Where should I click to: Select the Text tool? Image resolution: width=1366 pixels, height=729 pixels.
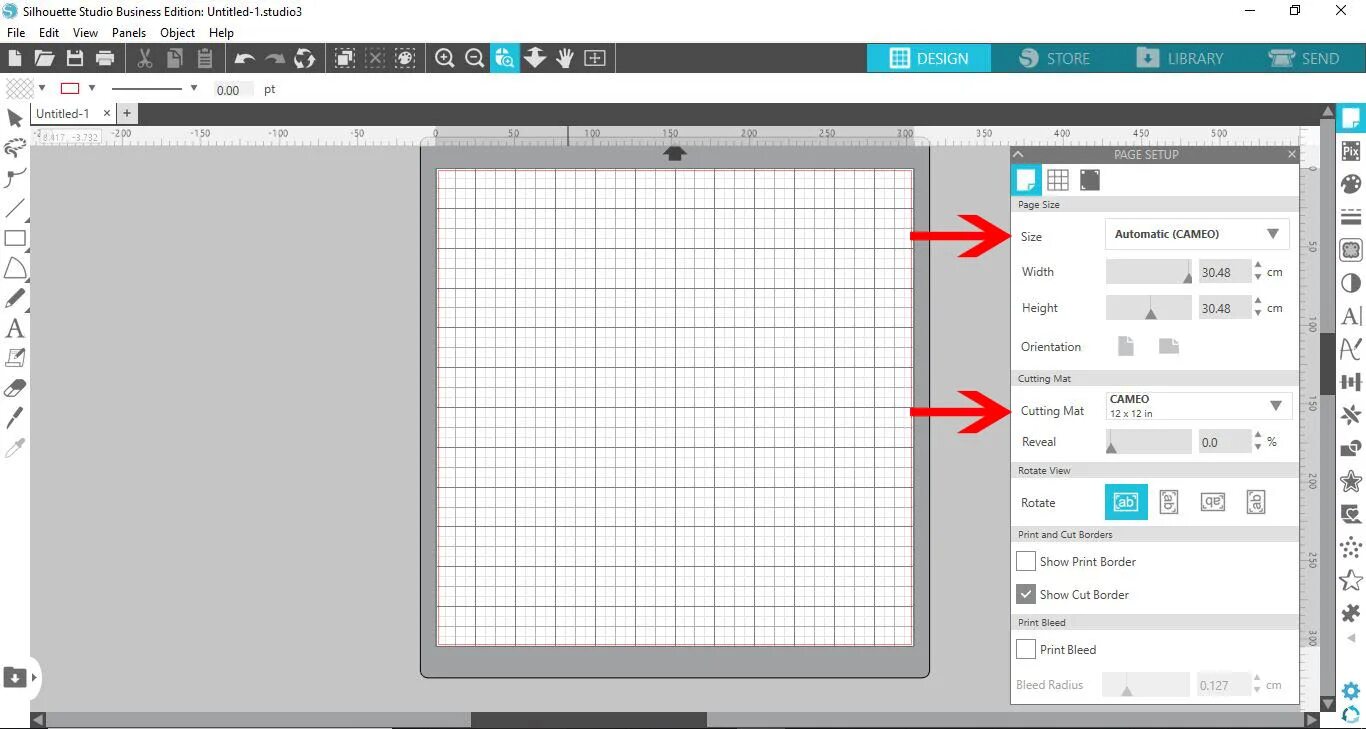(x=15, y=328)
